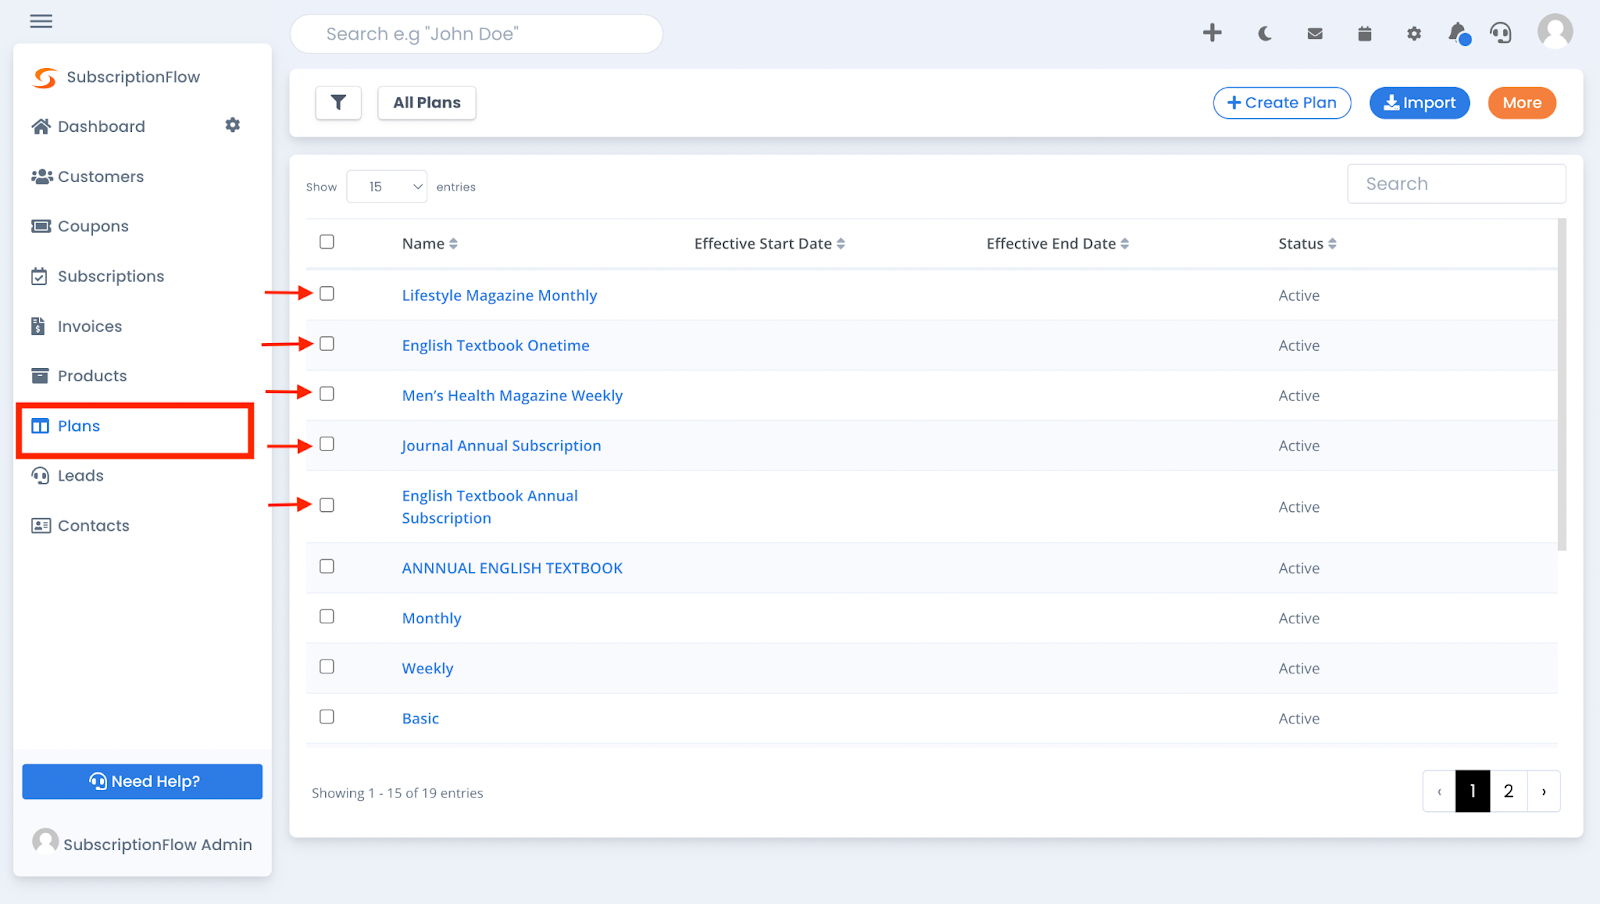Open Men's Health Magazine Weekly link
The height and width of the screenshot is (904, 1600).
[x=512, y=395]
